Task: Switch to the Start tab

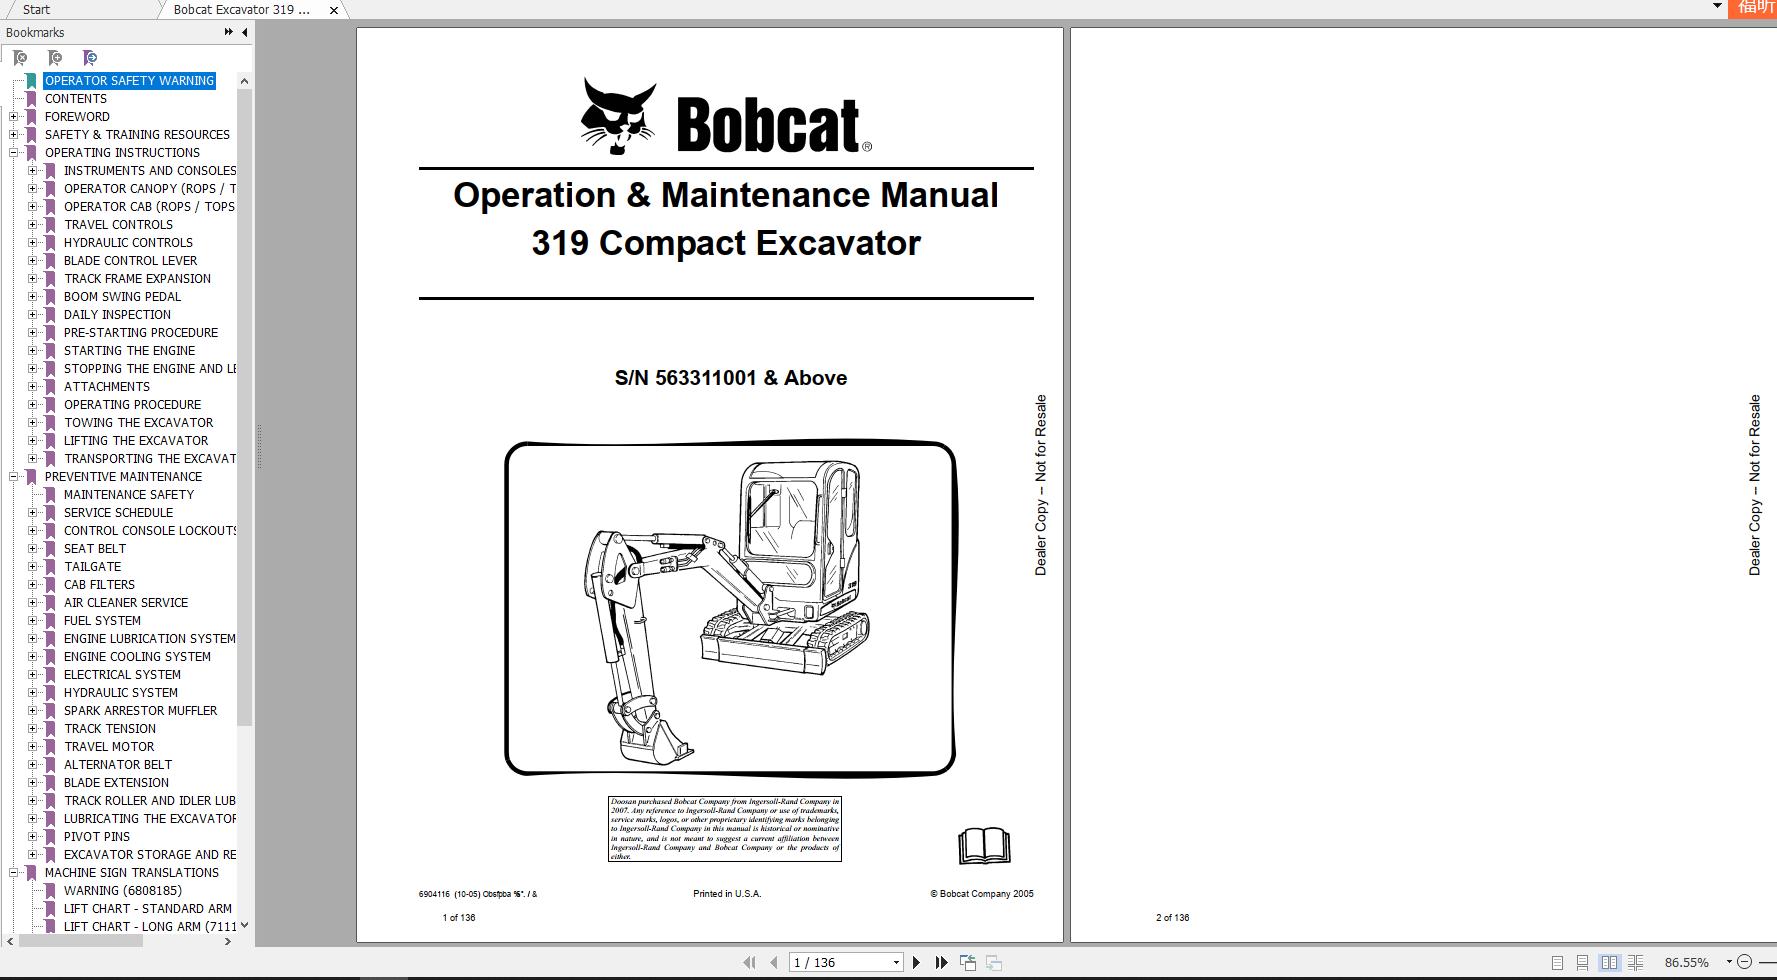Action: 35,10
